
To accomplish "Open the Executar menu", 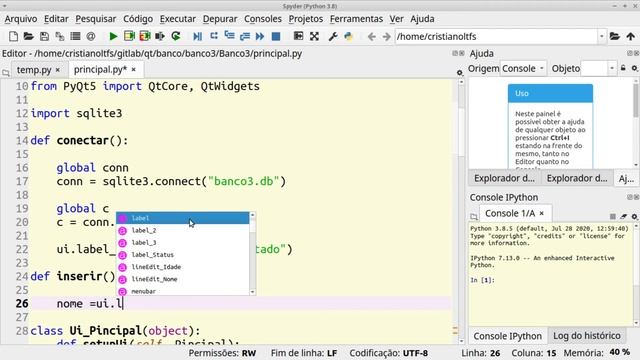I will click(178, 19).
